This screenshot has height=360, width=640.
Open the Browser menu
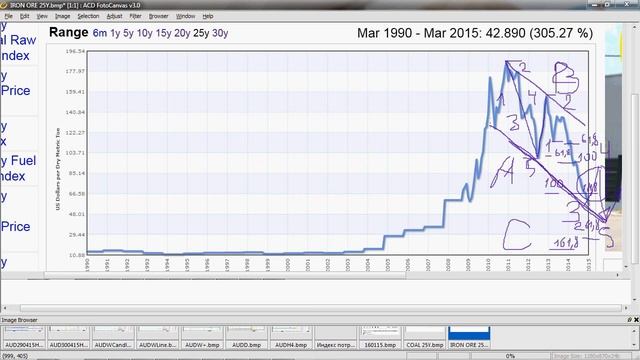(x=158, y=16)
